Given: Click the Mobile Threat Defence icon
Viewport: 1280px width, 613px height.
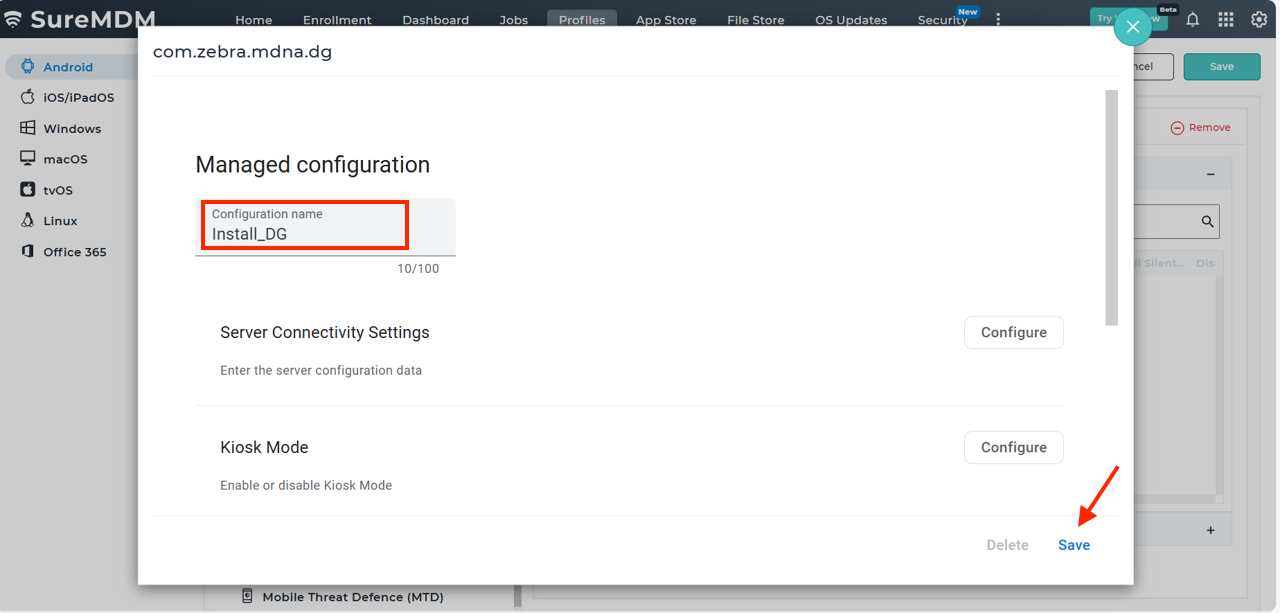Looking at the screenshot, I should (x=247, y=597).
